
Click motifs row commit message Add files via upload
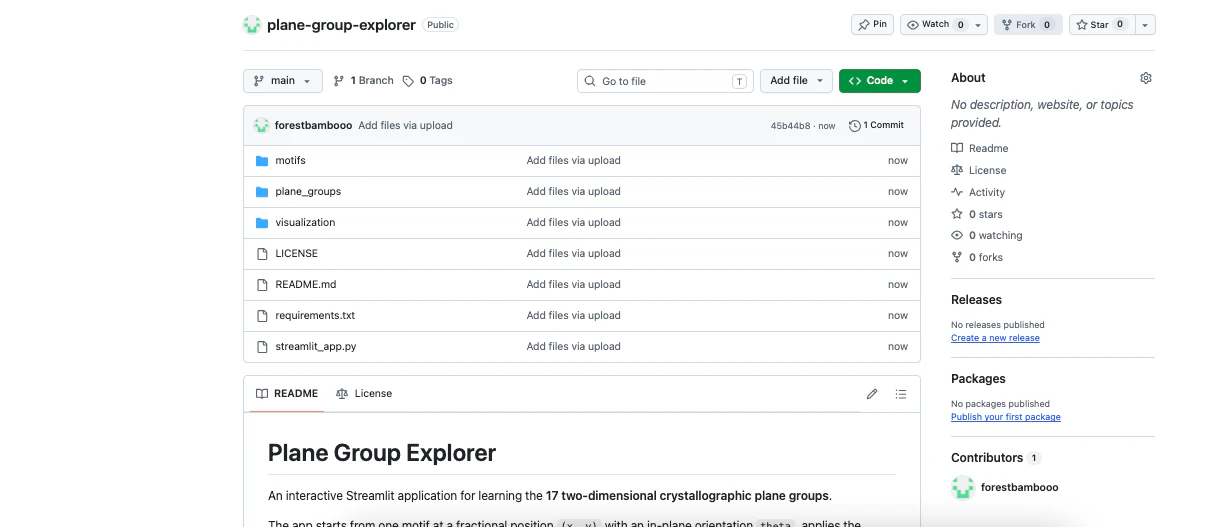click(x=574, y=161)
